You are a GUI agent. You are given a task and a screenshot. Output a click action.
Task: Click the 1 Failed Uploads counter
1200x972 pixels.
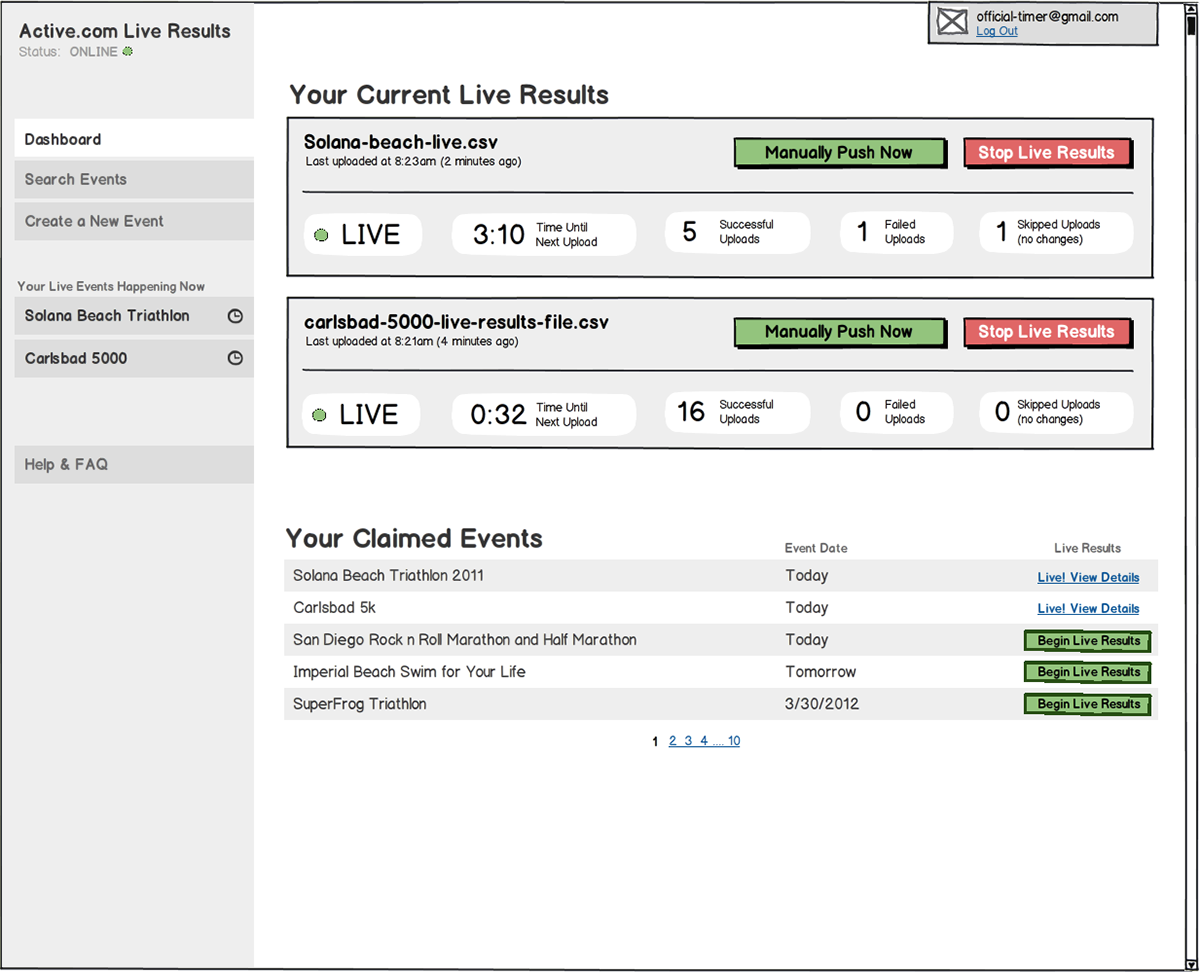tap(862, 233)
